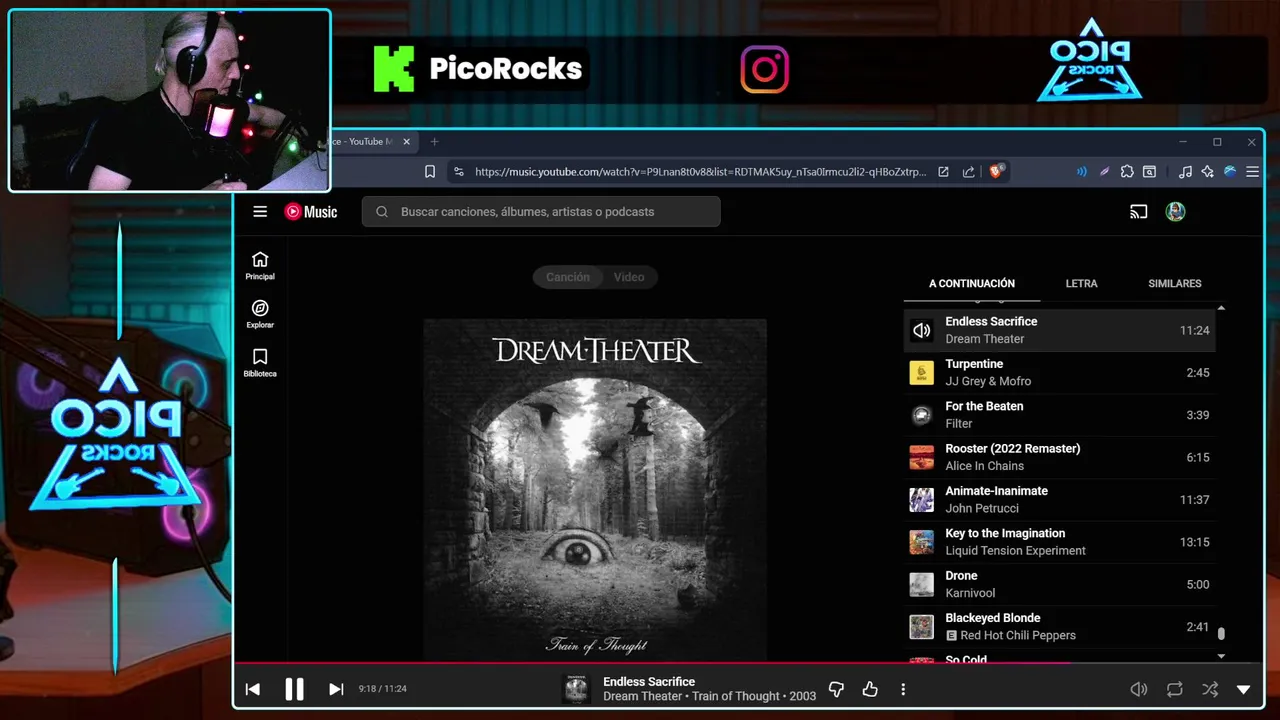
Task: Close the YouTube Music browser tab
Action: 406,142
